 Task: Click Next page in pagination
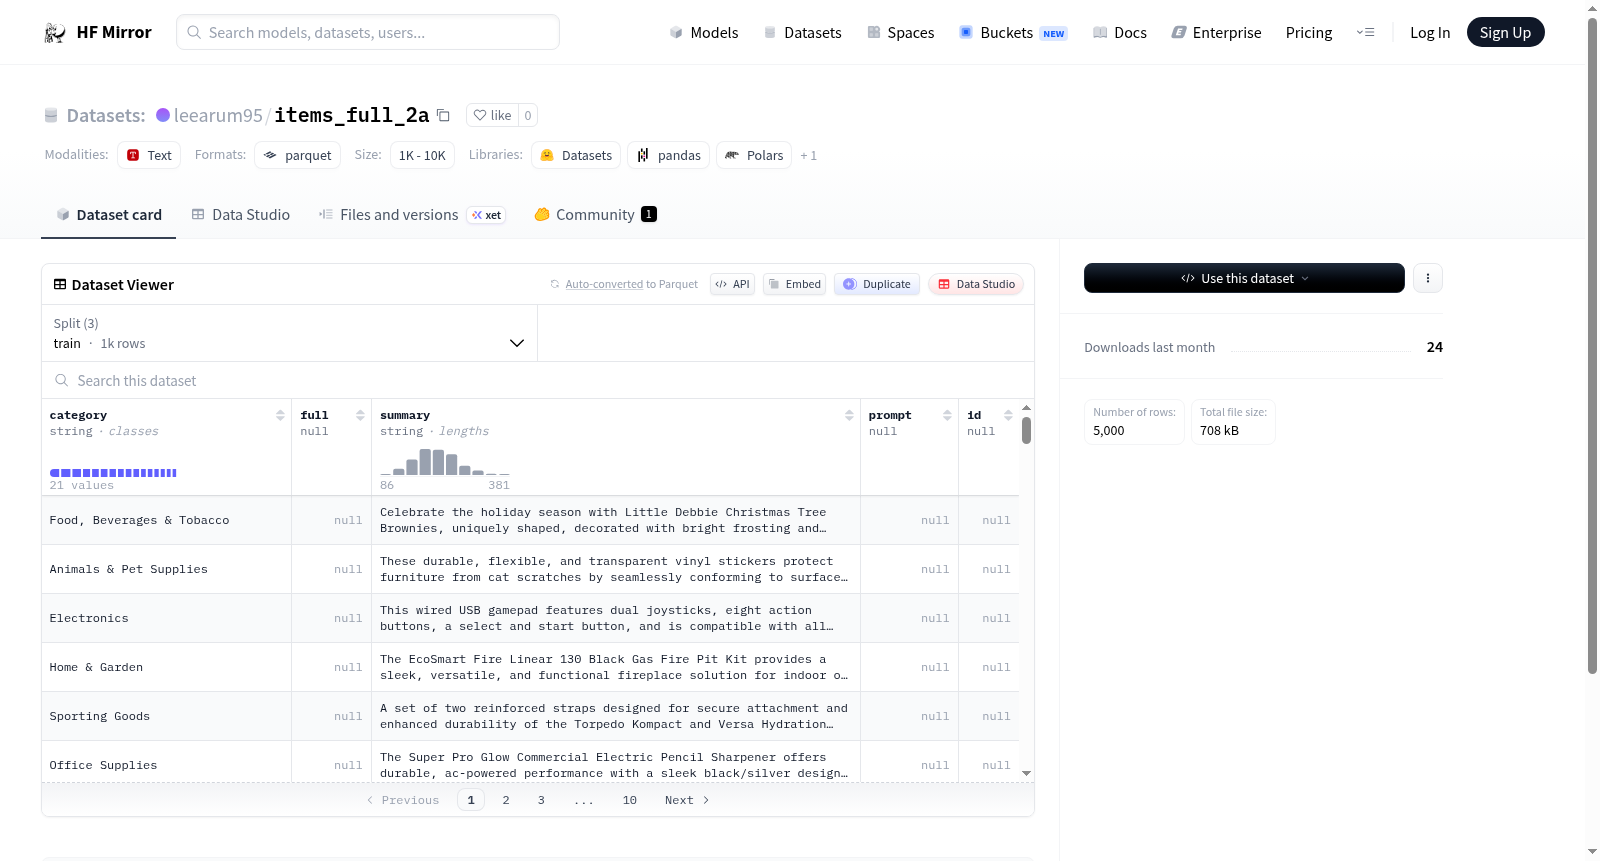687,800
